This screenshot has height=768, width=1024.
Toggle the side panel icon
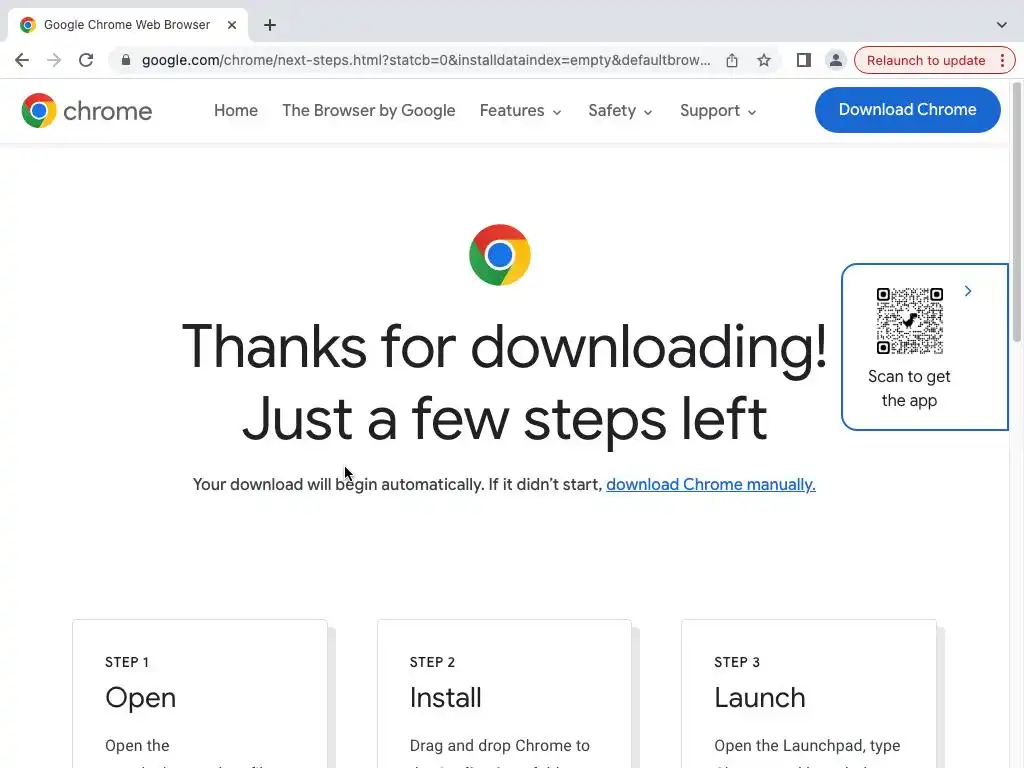(803, 60)
